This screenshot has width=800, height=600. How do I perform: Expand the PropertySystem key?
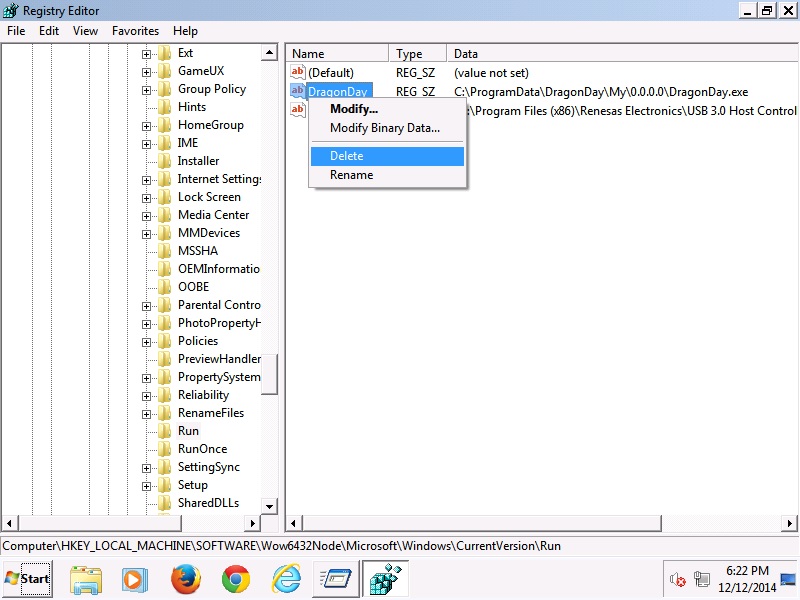(146, 378)
